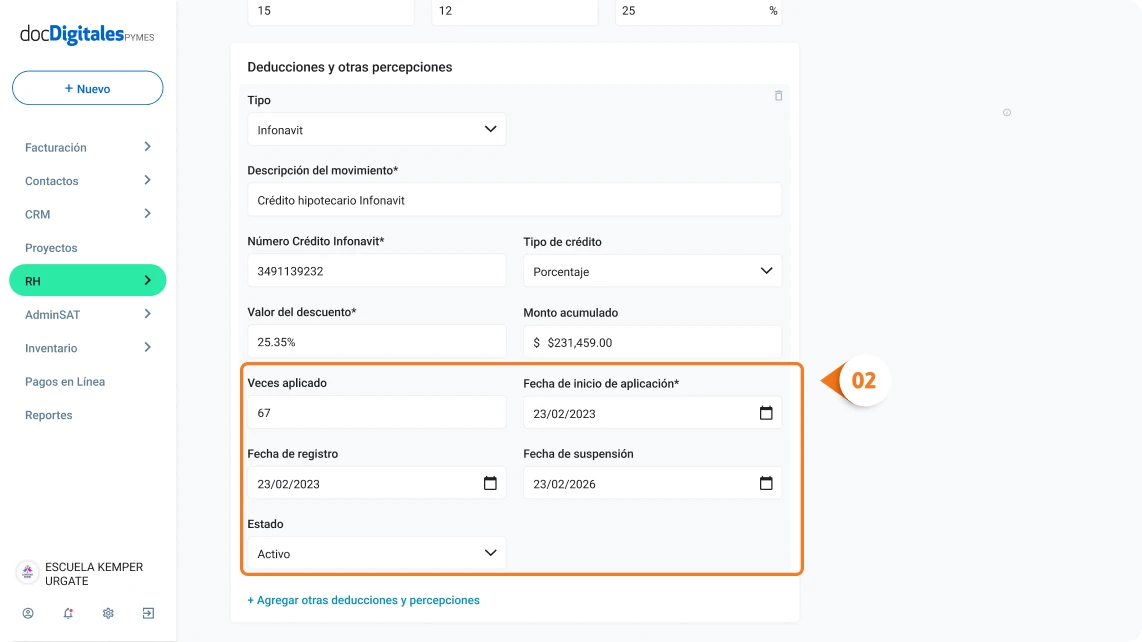Click the Estado label
This screenshot has width=1142, height=642.
265,524
